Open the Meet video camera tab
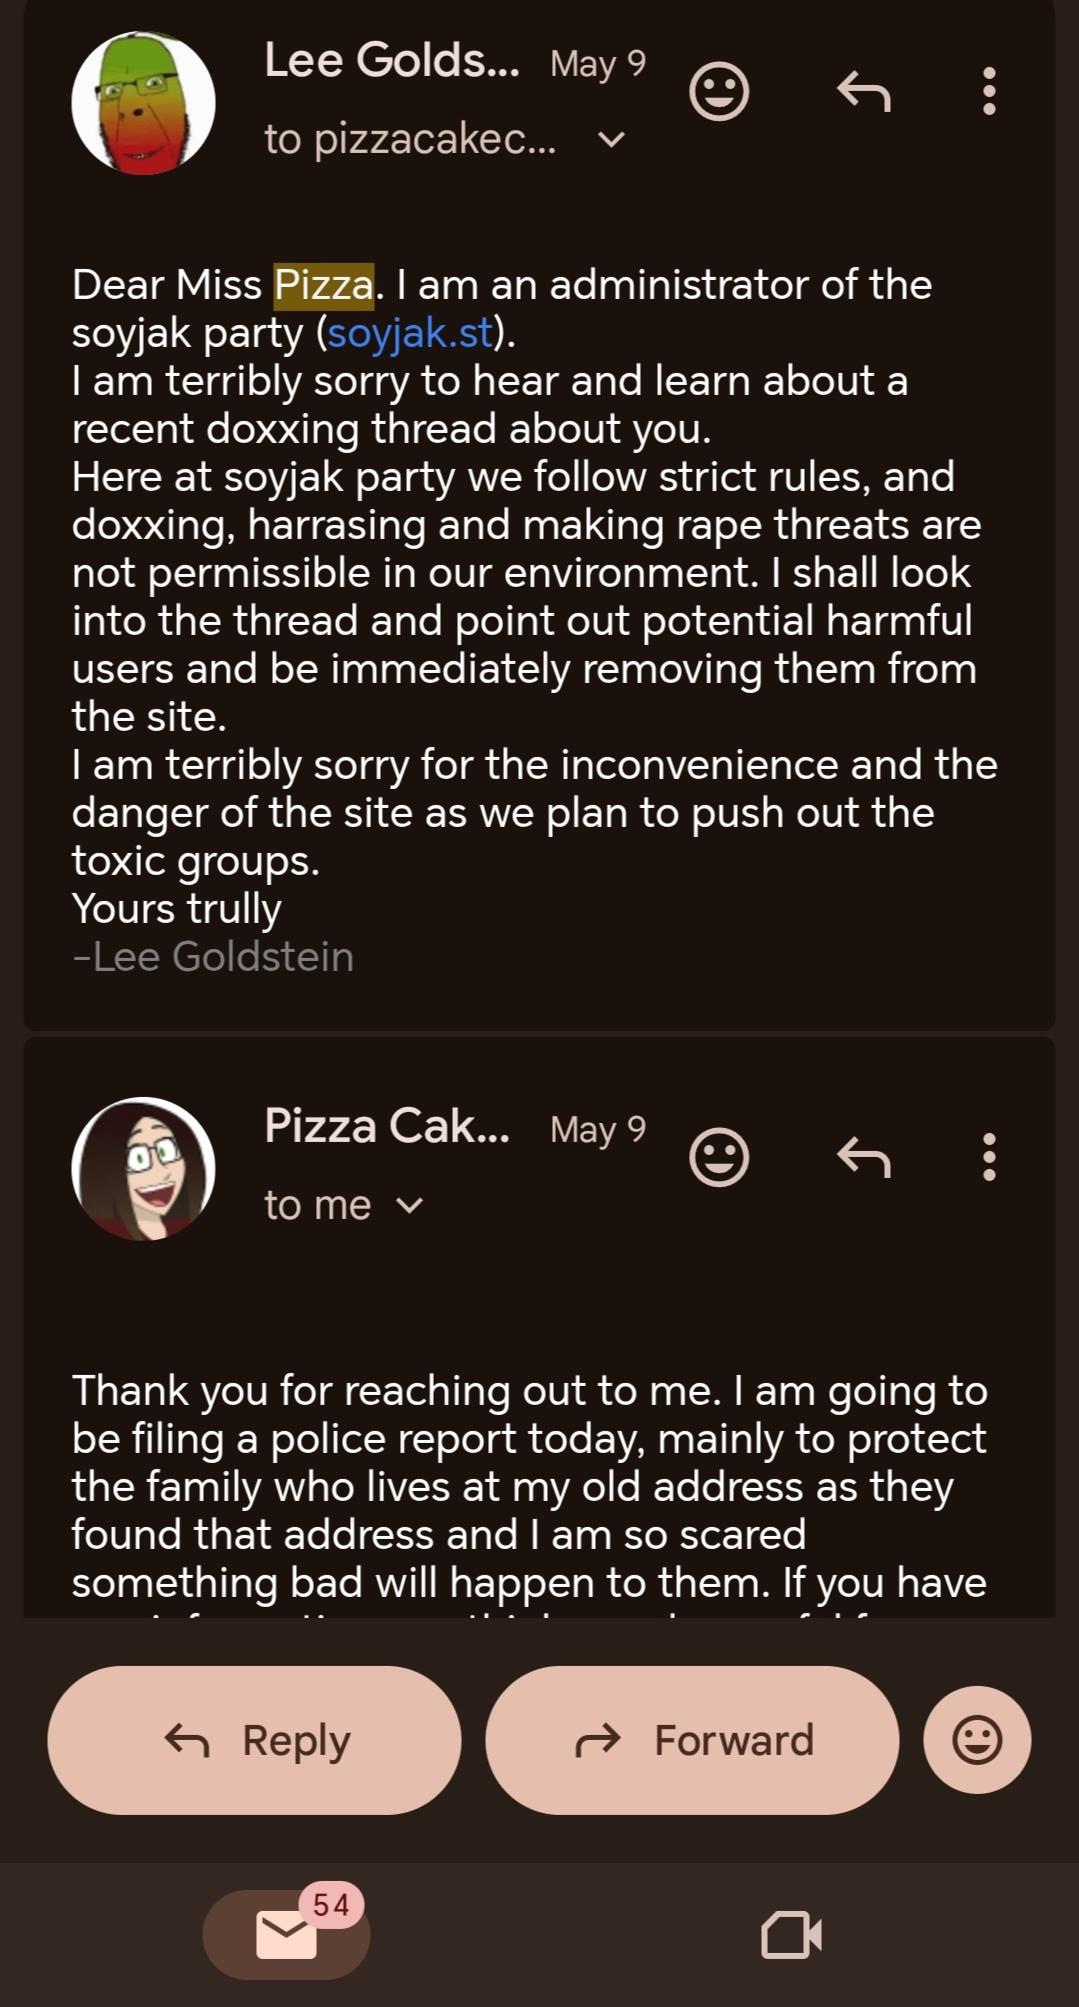 (791, 1934)
